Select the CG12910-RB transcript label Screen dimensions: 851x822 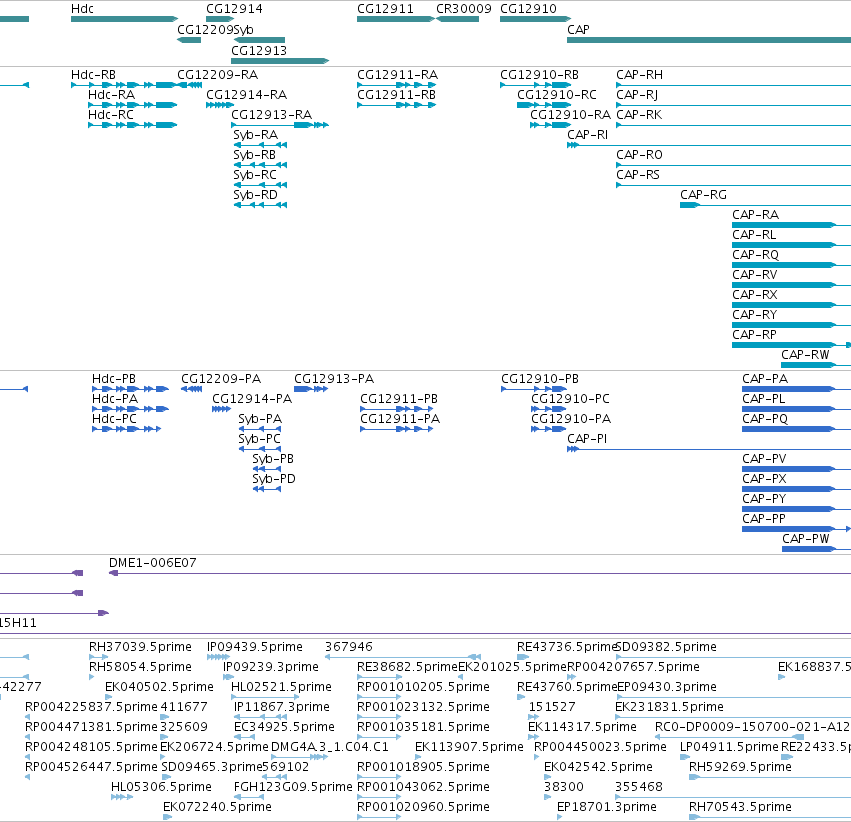(x=539, y=74)
